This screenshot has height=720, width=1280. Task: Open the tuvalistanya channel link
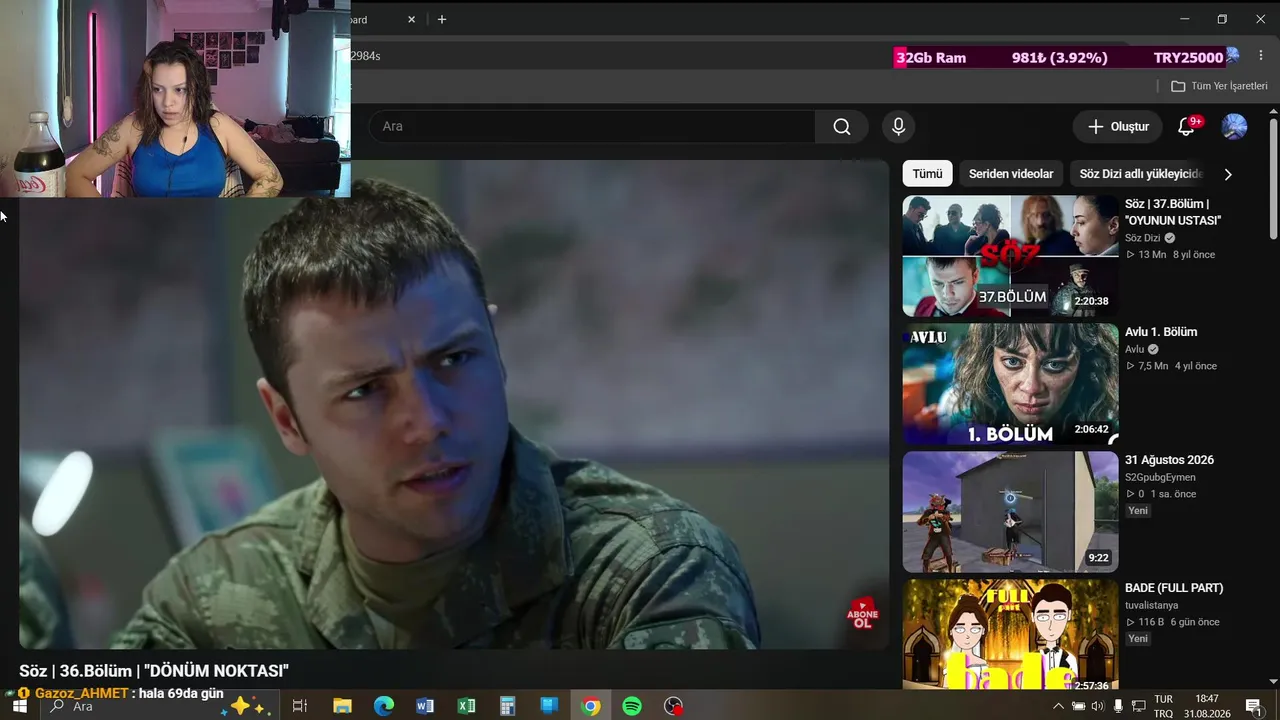1152,606
